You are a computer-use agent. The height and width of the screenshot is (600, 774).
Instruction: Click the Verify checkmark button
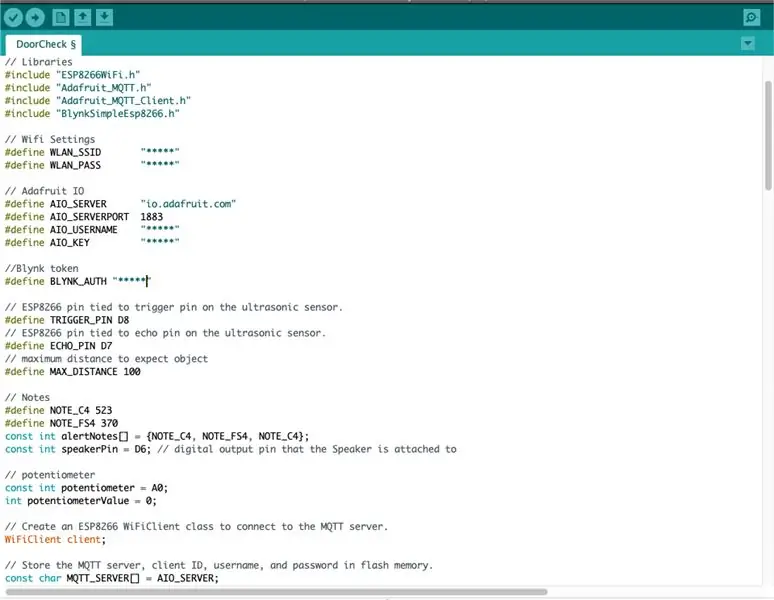pyautogui.click(x=13, y=18)
